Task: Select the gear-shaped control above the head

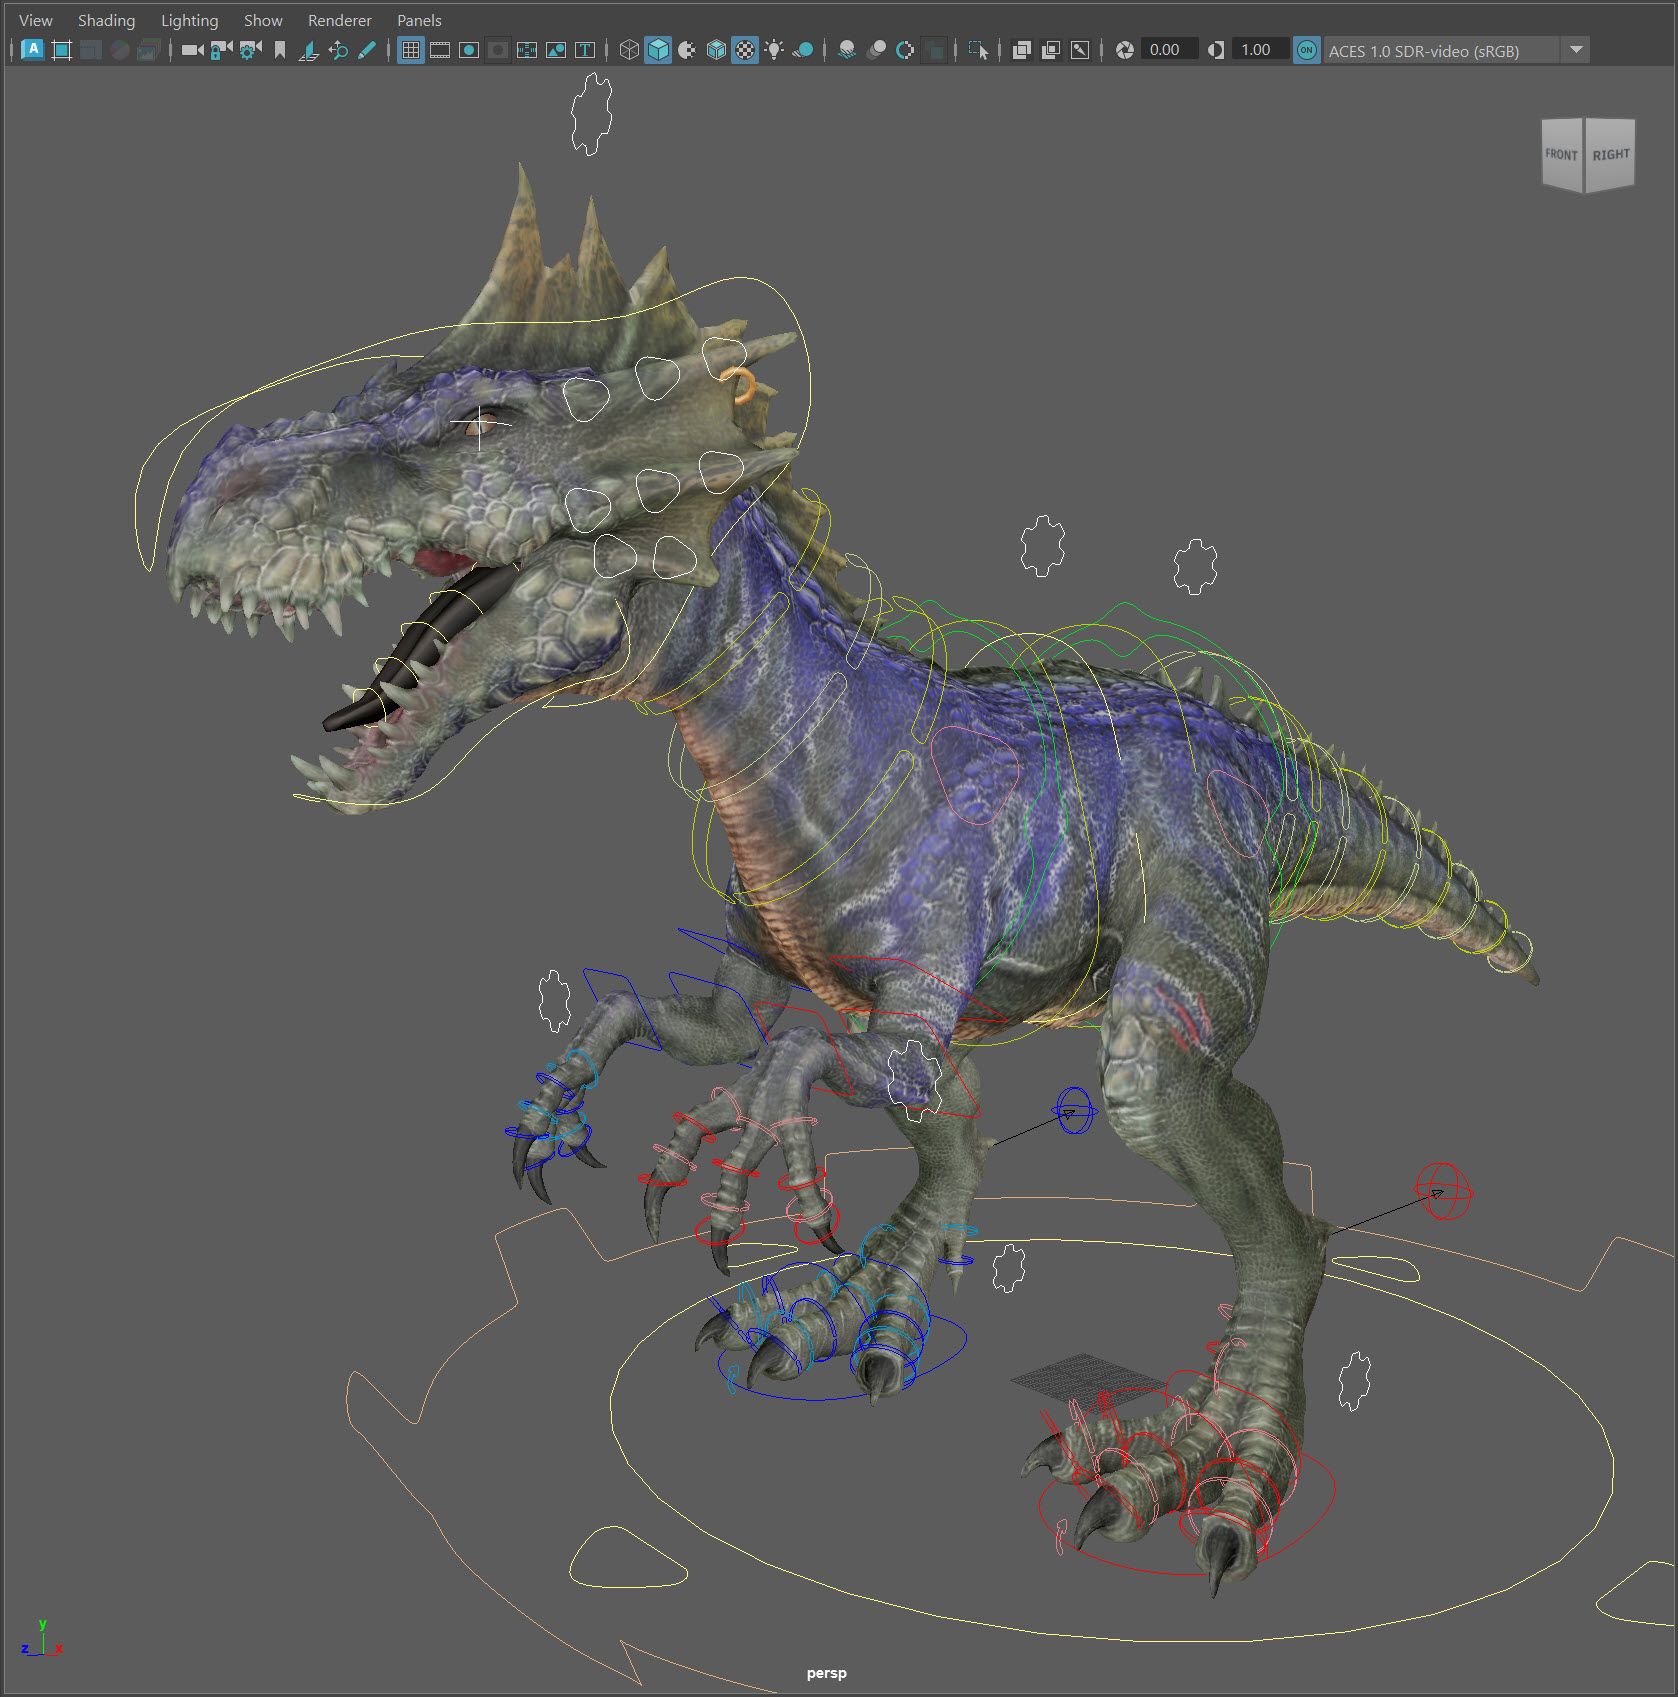Action: 591,114
